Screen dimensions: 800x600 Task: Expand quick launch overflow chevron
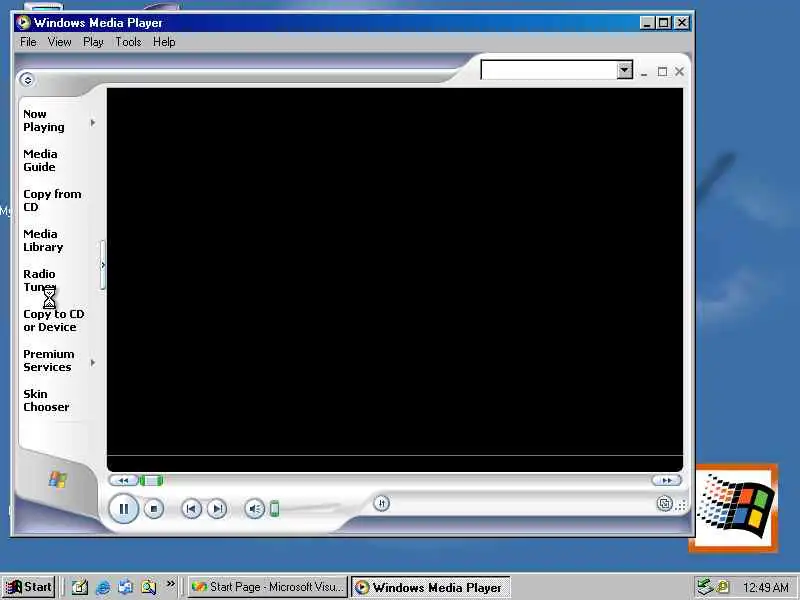tap(170, 584)
